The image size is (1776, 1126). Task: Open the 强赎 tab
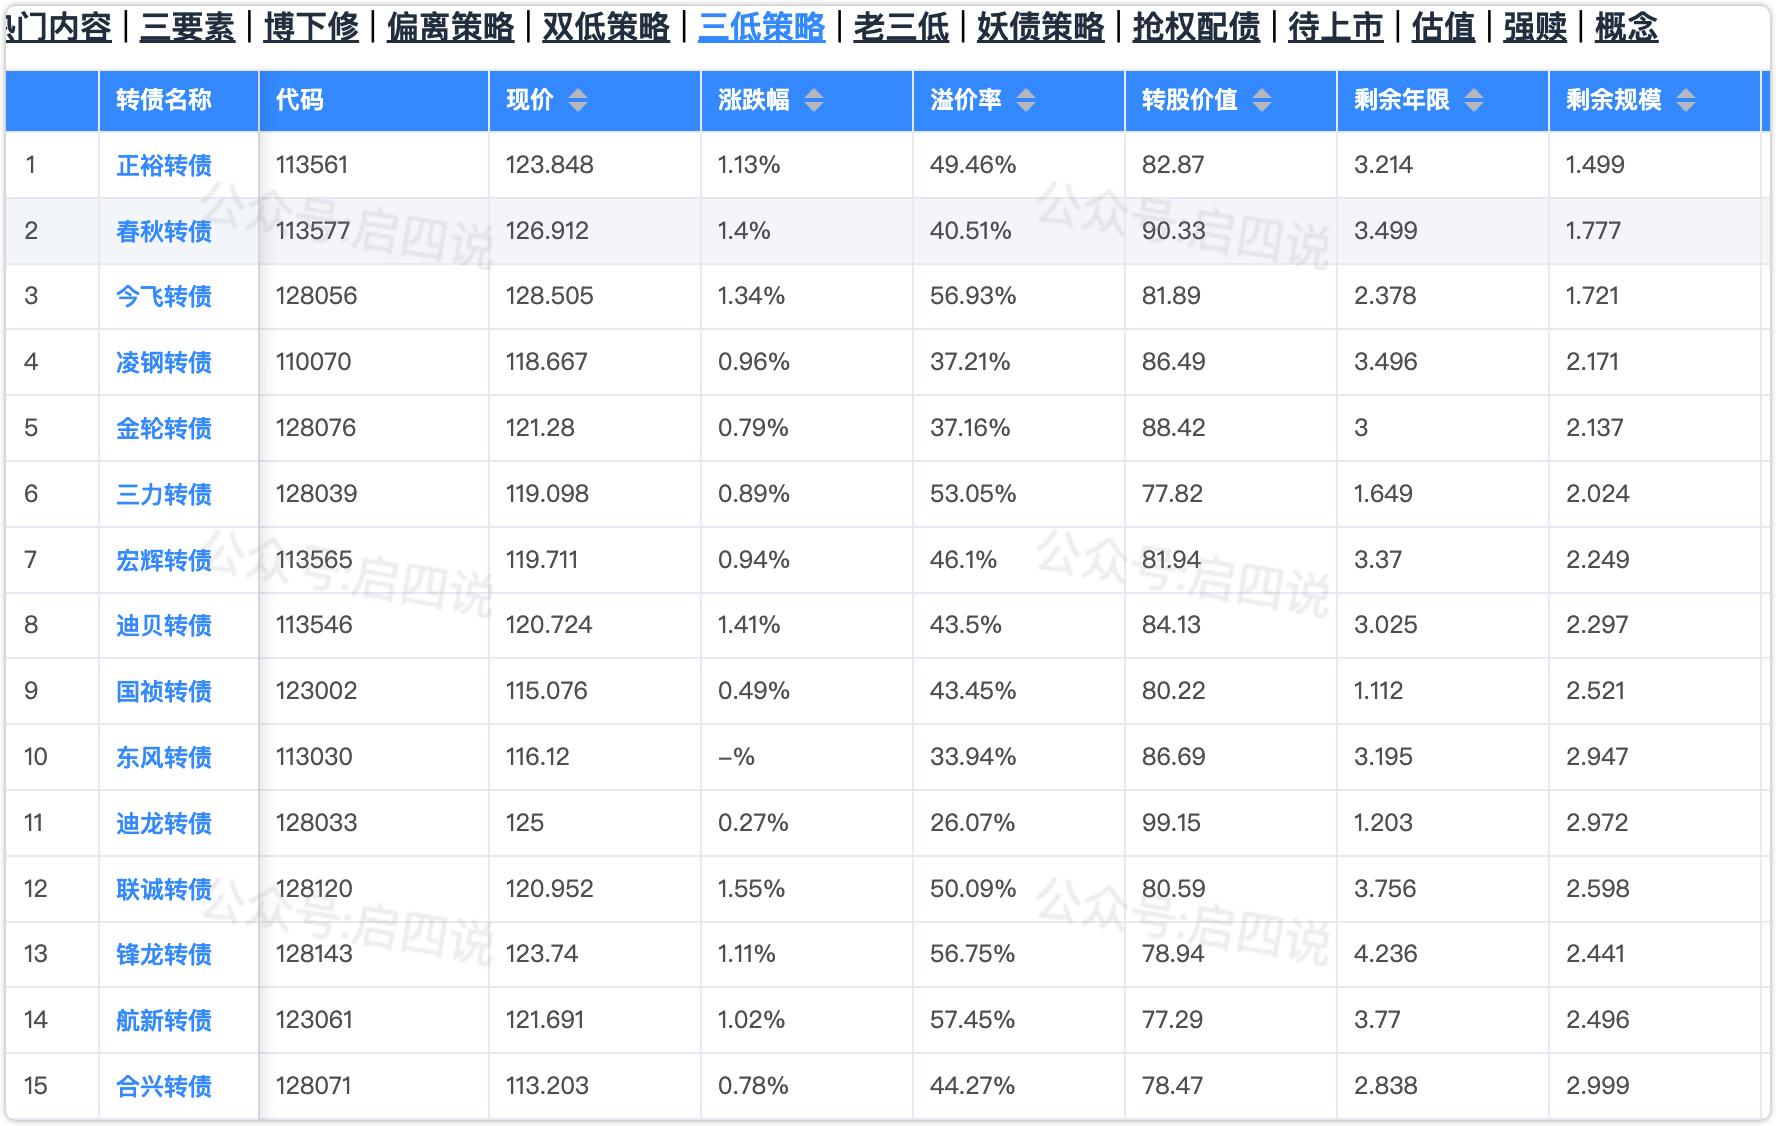1534,27
